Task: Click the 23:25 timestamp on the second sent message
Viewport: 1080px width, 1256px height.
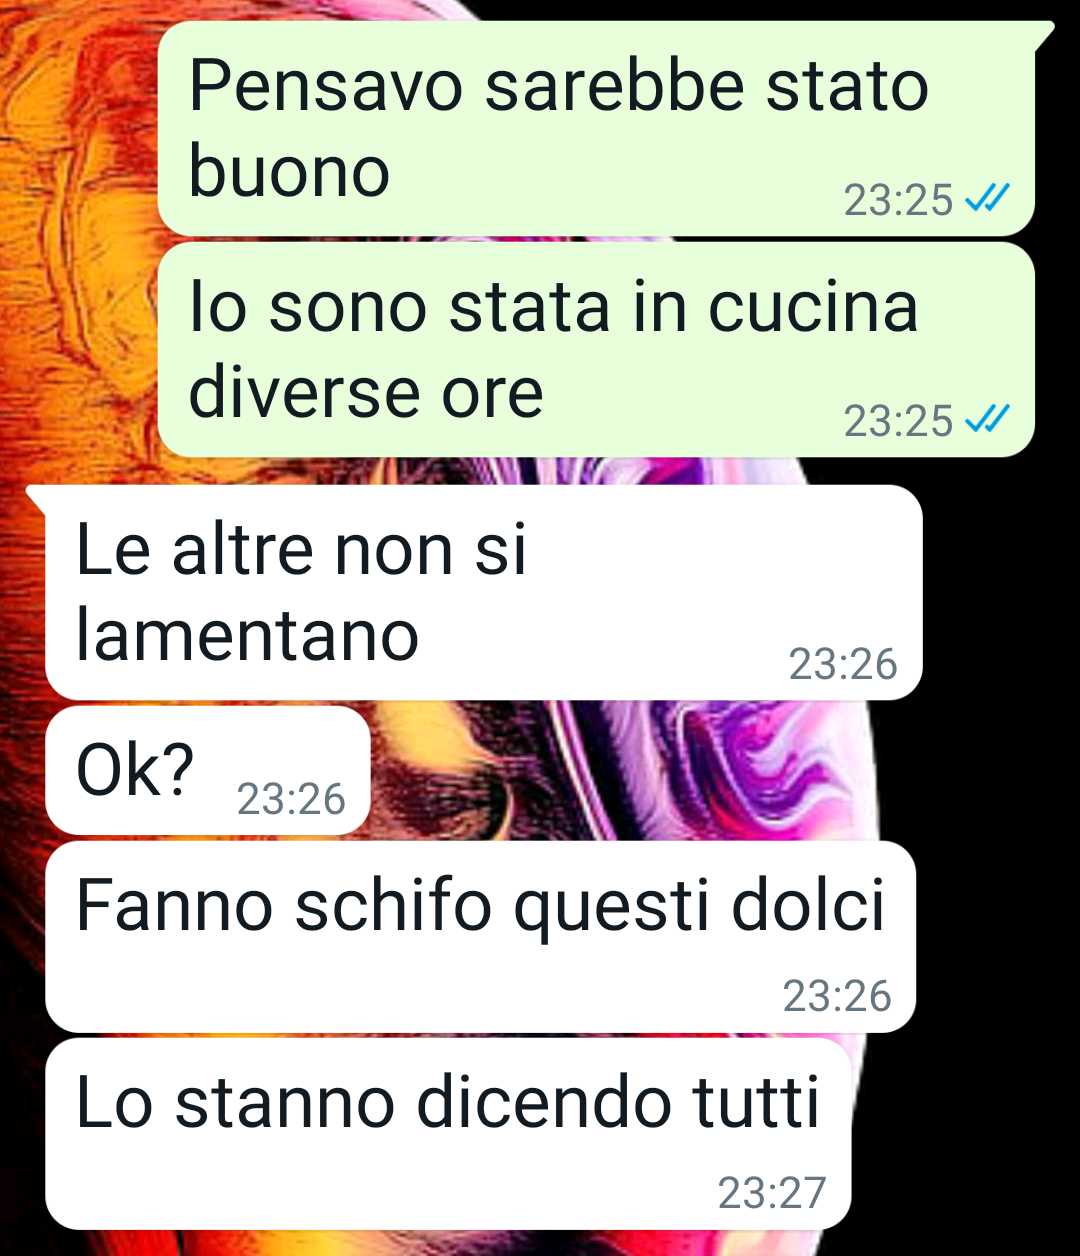Action: pos(898,422)
